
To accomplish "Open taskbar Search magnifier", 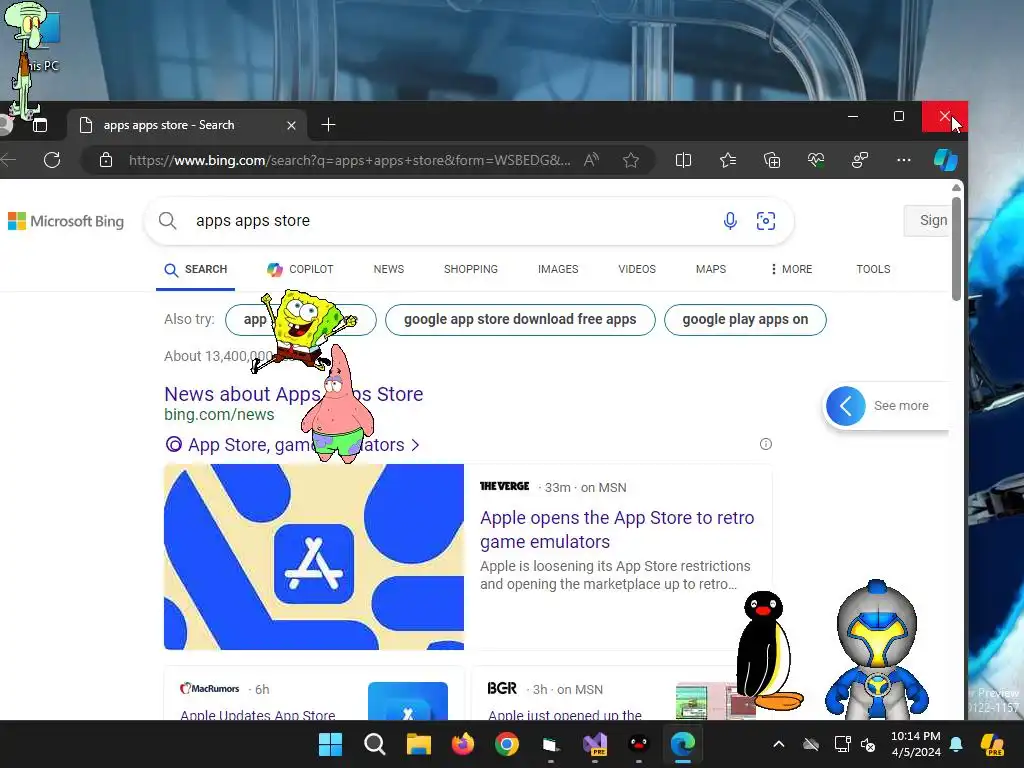I will click(x=375, y=744).
